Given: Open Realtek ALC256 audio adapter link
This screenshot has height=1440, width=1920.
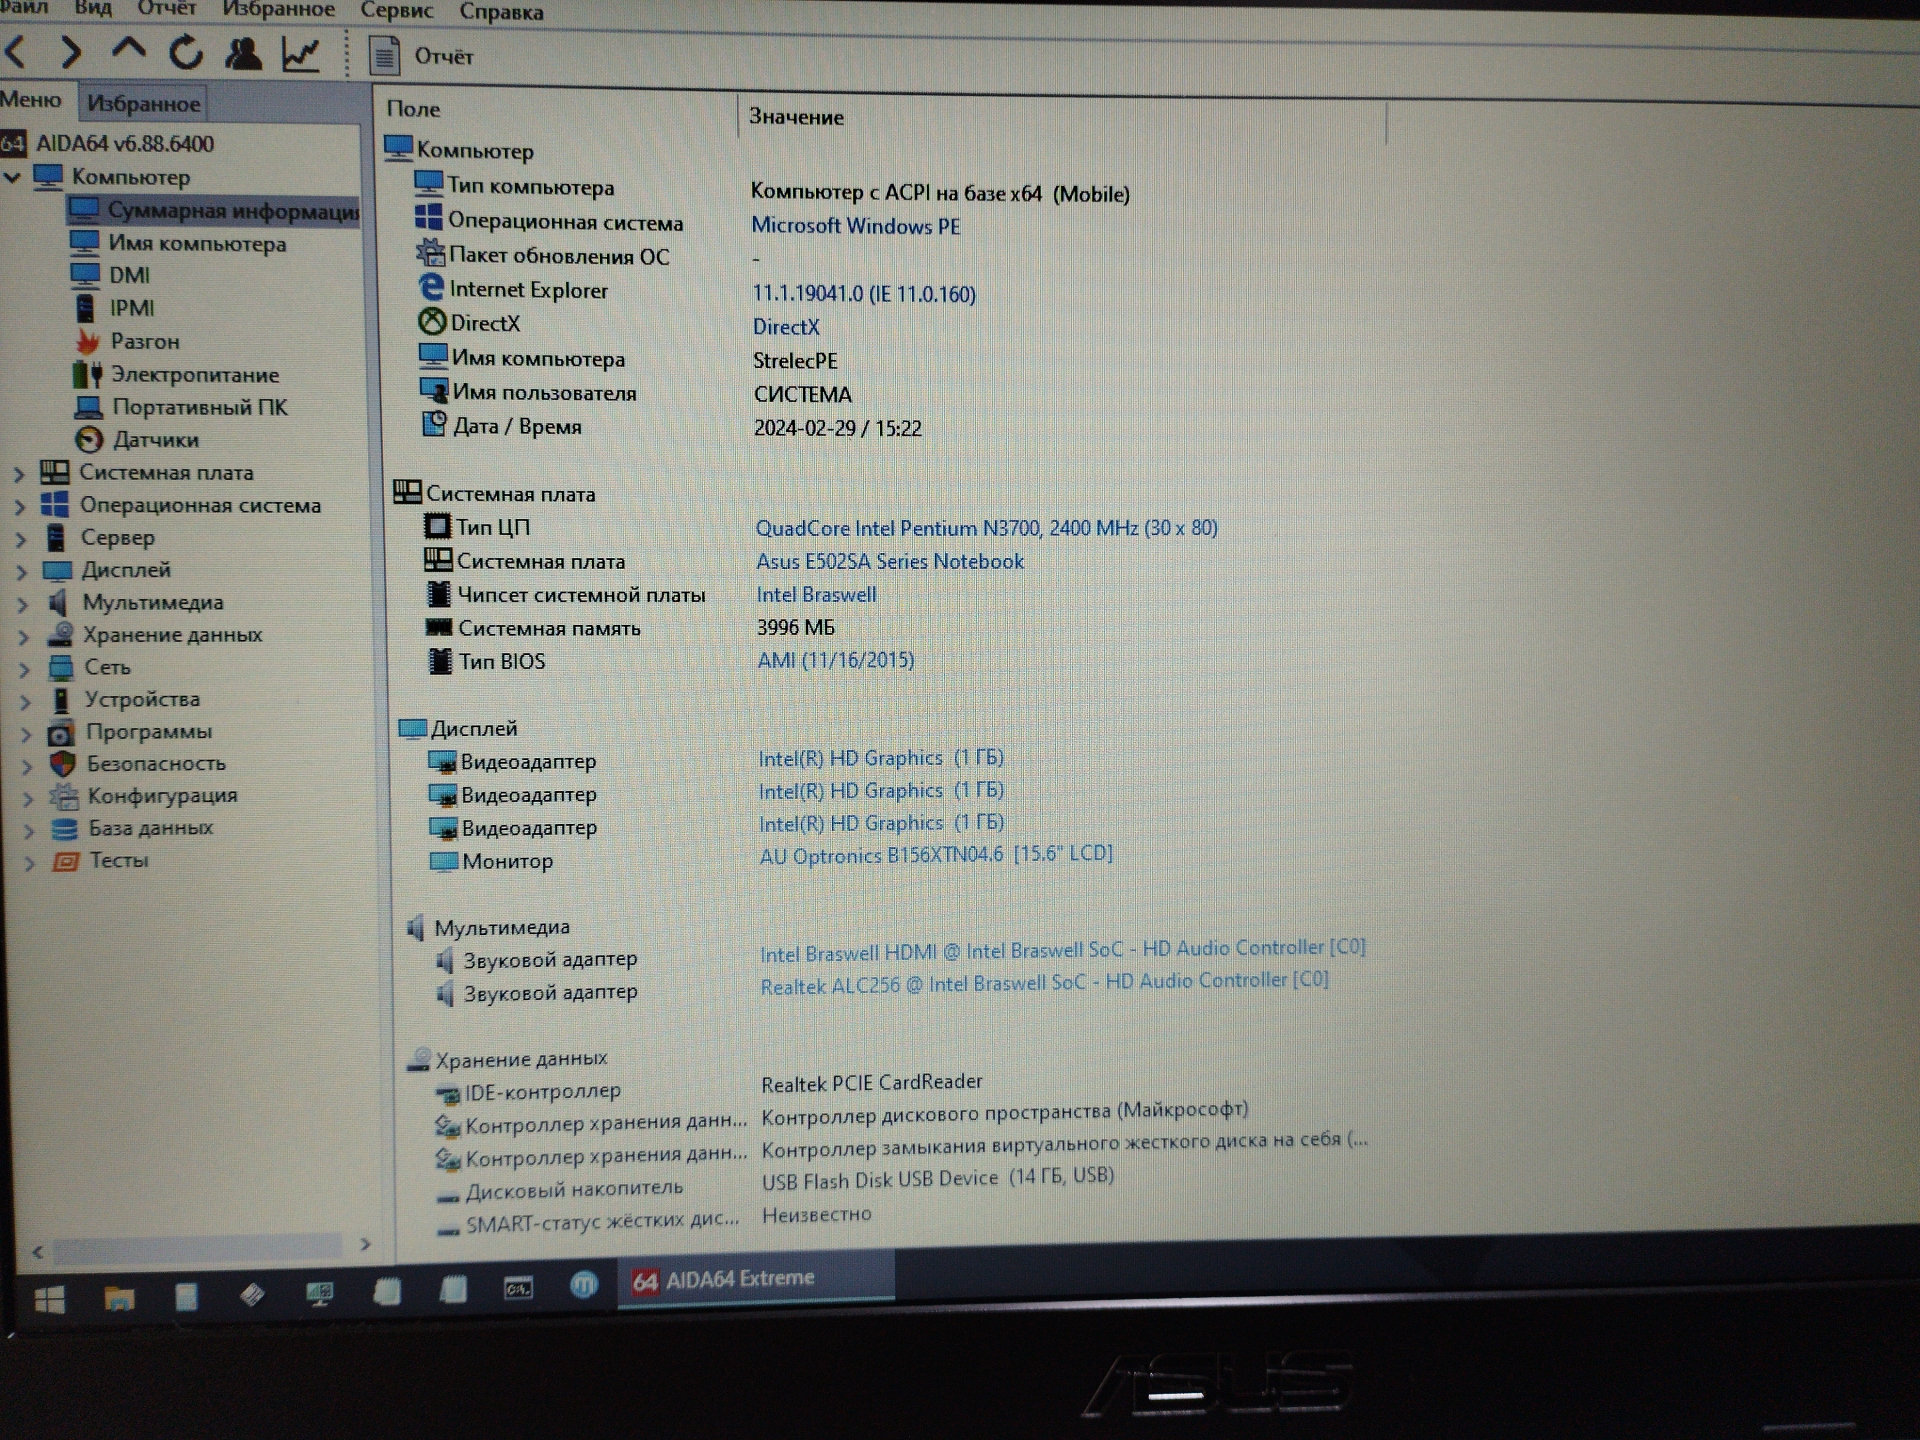Looking at the screenshot, I should [x=1044, y=983].
